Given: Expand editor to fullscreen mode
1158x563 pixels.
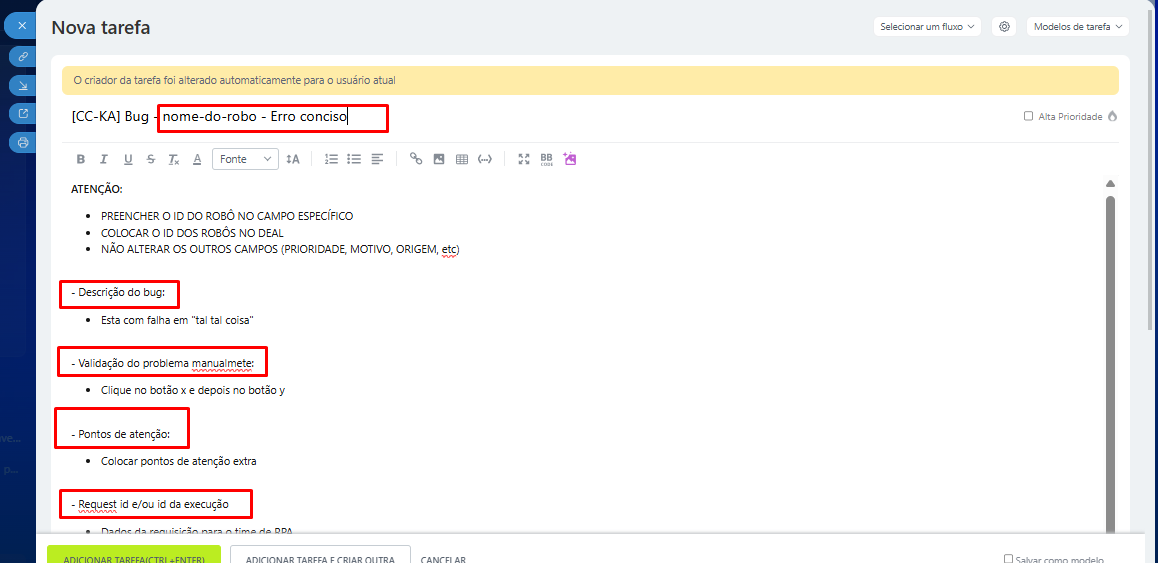Looking at the screenshot, I should pos(523,159).
